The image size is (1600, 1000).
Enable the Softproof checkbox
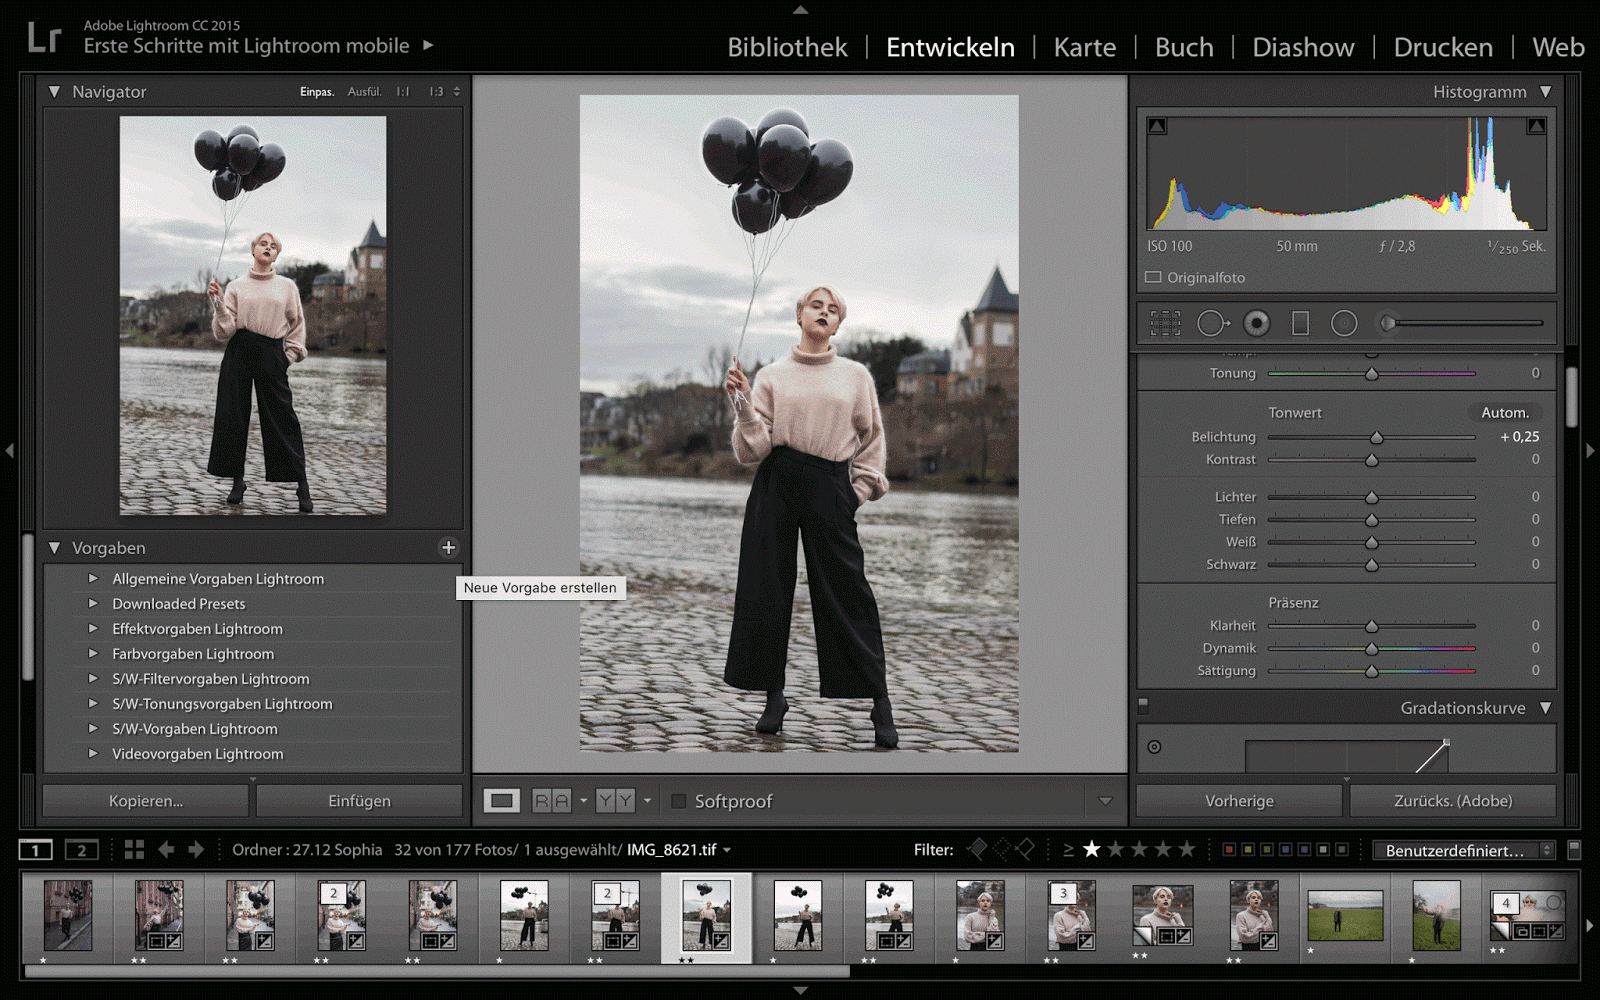[678, 801]
